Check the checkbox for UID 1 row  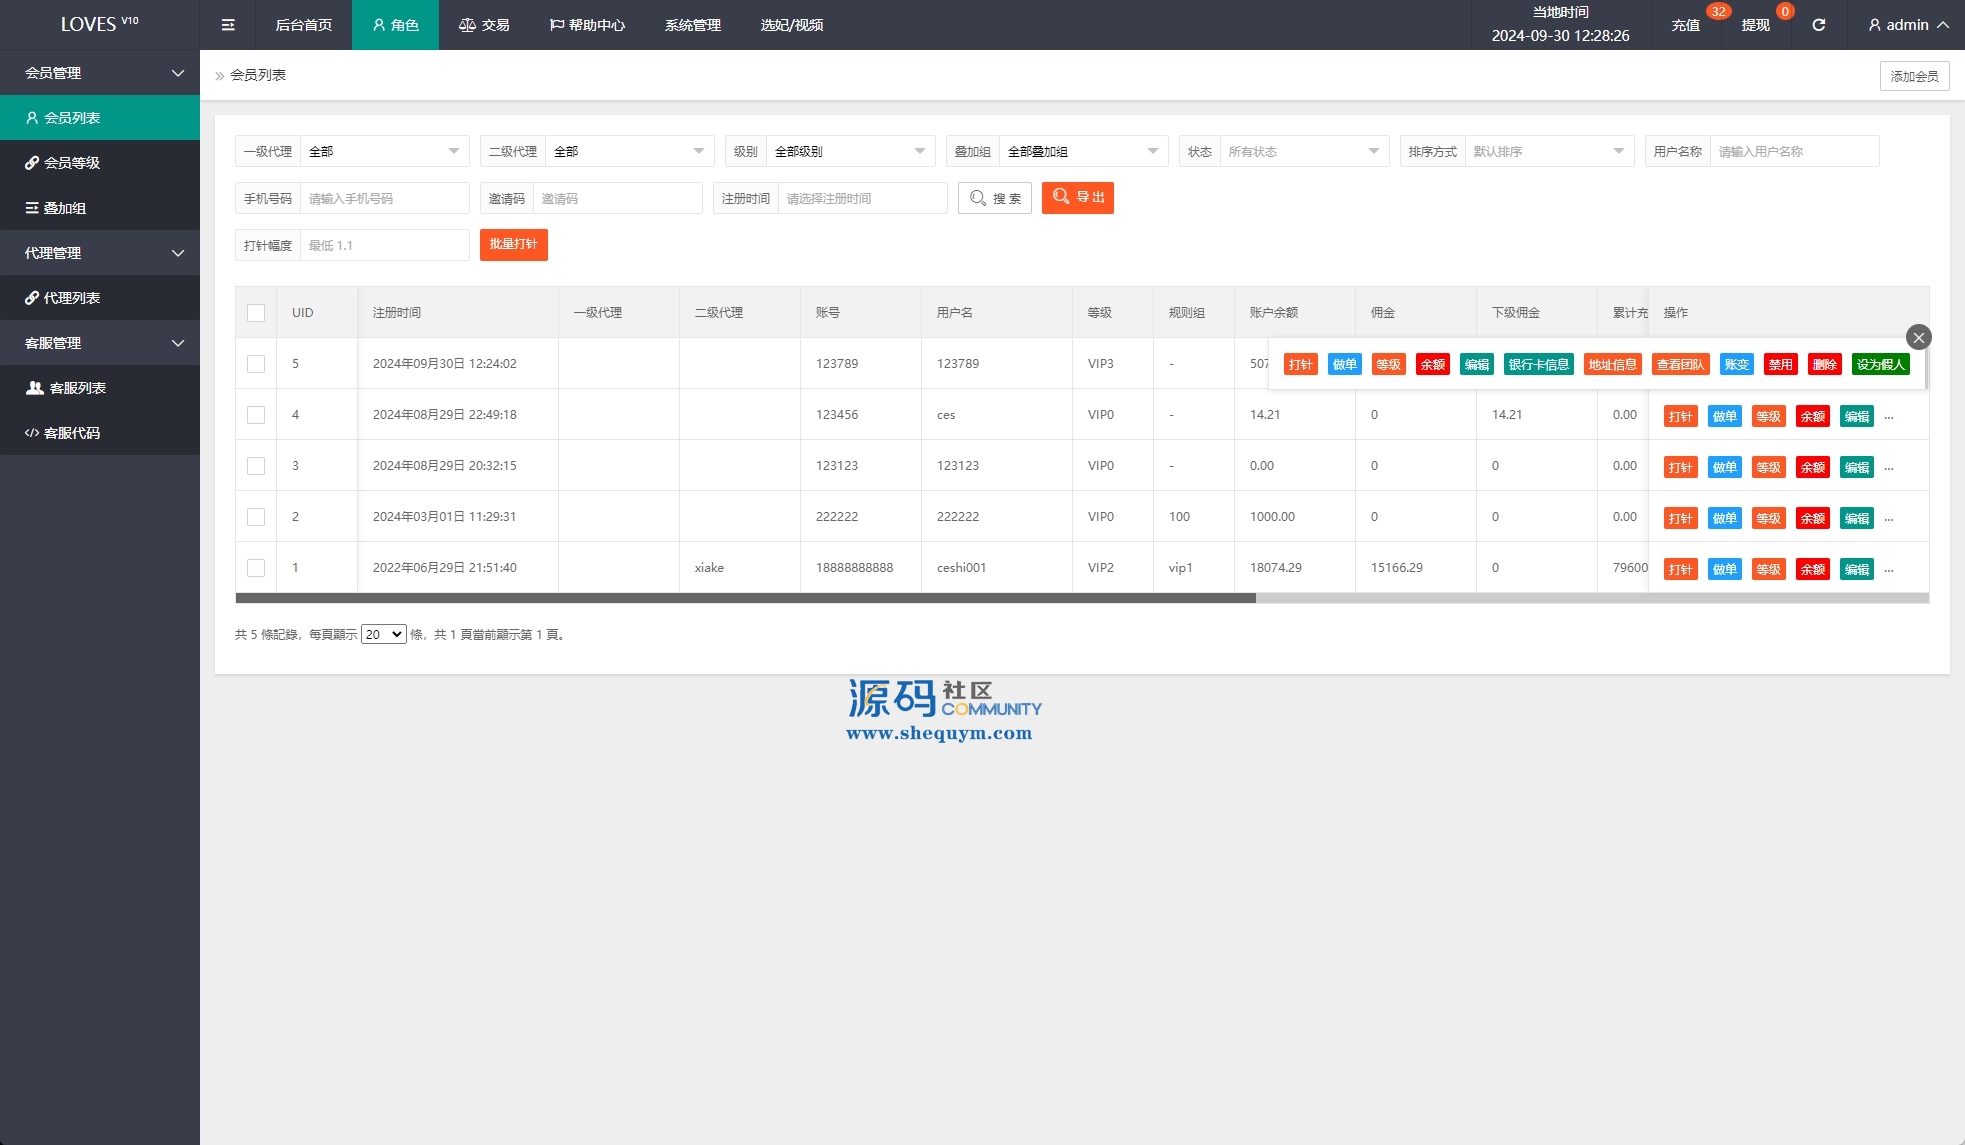[256, 568]
